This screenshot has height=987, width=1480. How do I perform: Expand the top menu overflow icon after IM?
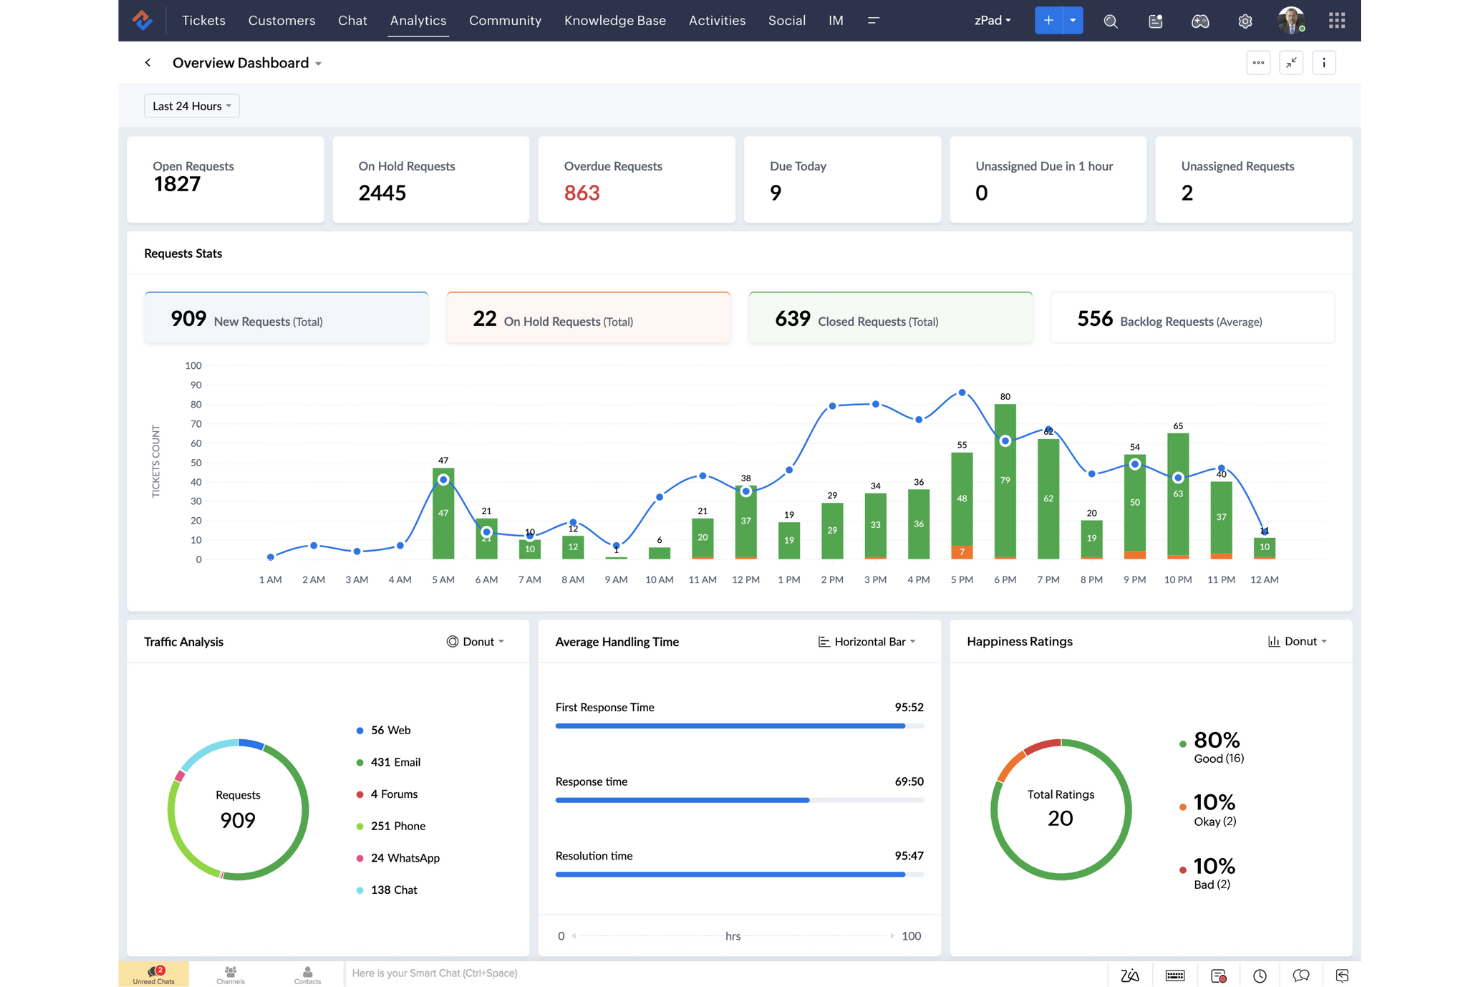click(x=873, y=20)
